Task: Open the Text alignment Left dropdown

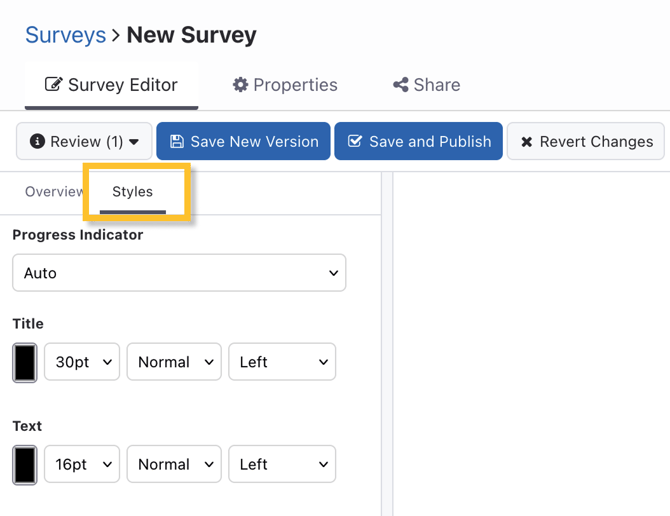Action: (x=282, y=464)
